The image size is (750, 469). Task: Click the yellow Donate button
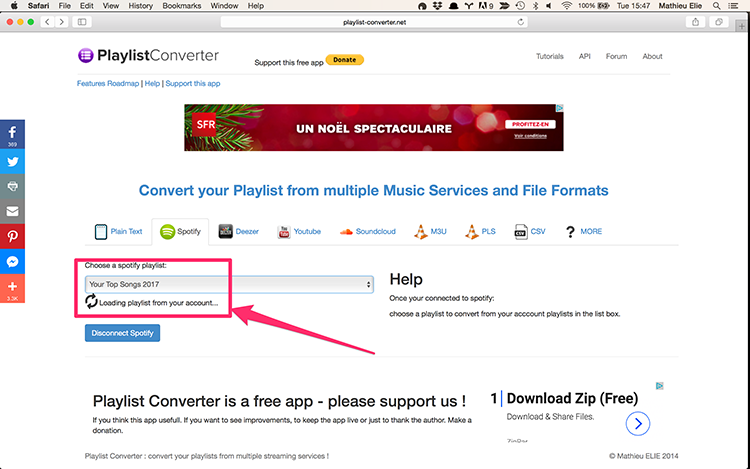[344, 60]
